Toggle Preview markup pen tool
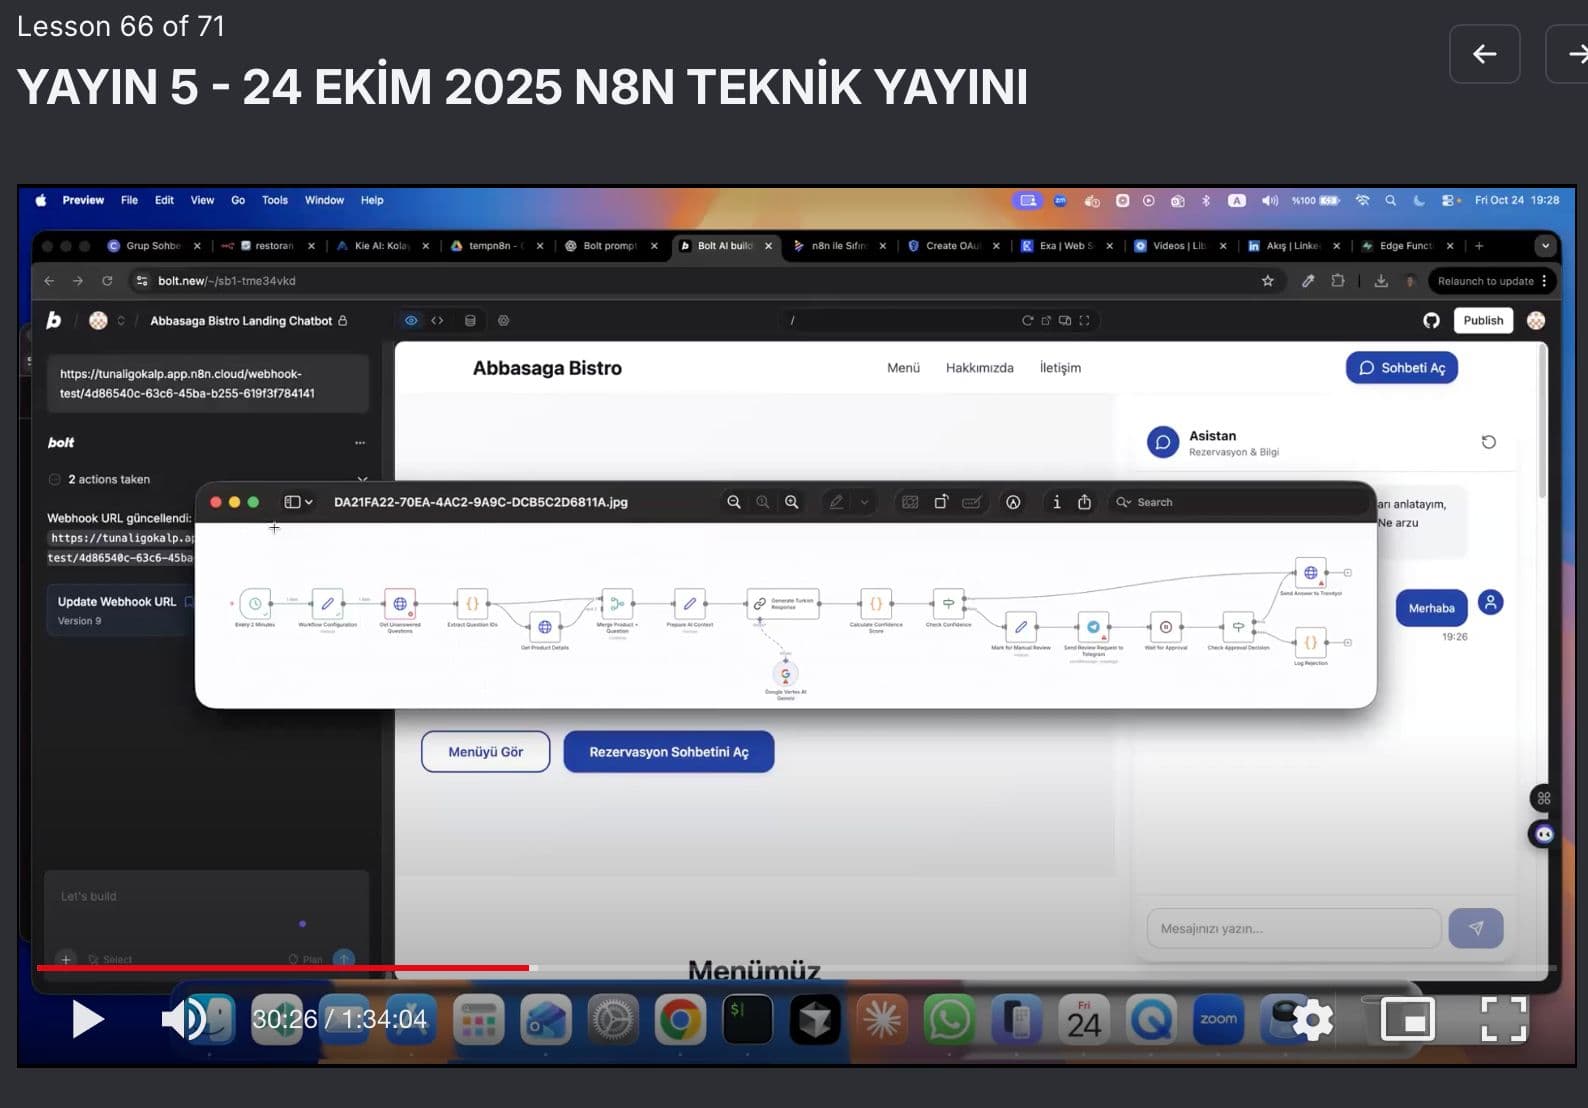The image size is (1588, 1108). pos(837,502)
